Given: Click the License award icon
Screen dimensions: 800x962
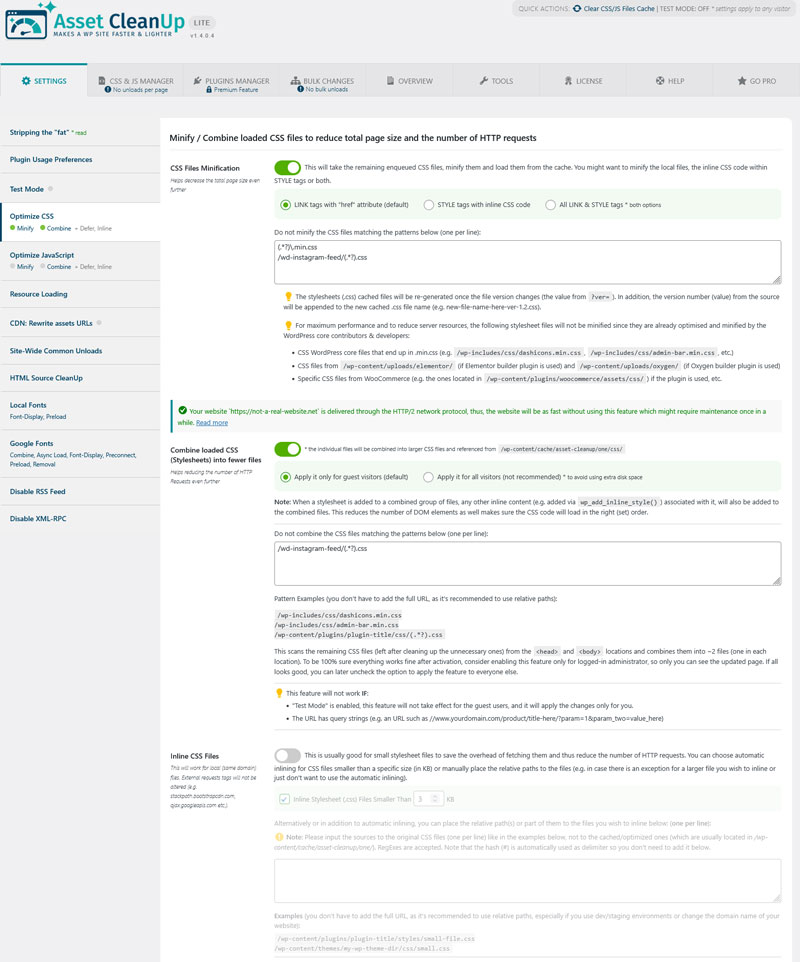Looking at the screenshot, I should point(568,81).
